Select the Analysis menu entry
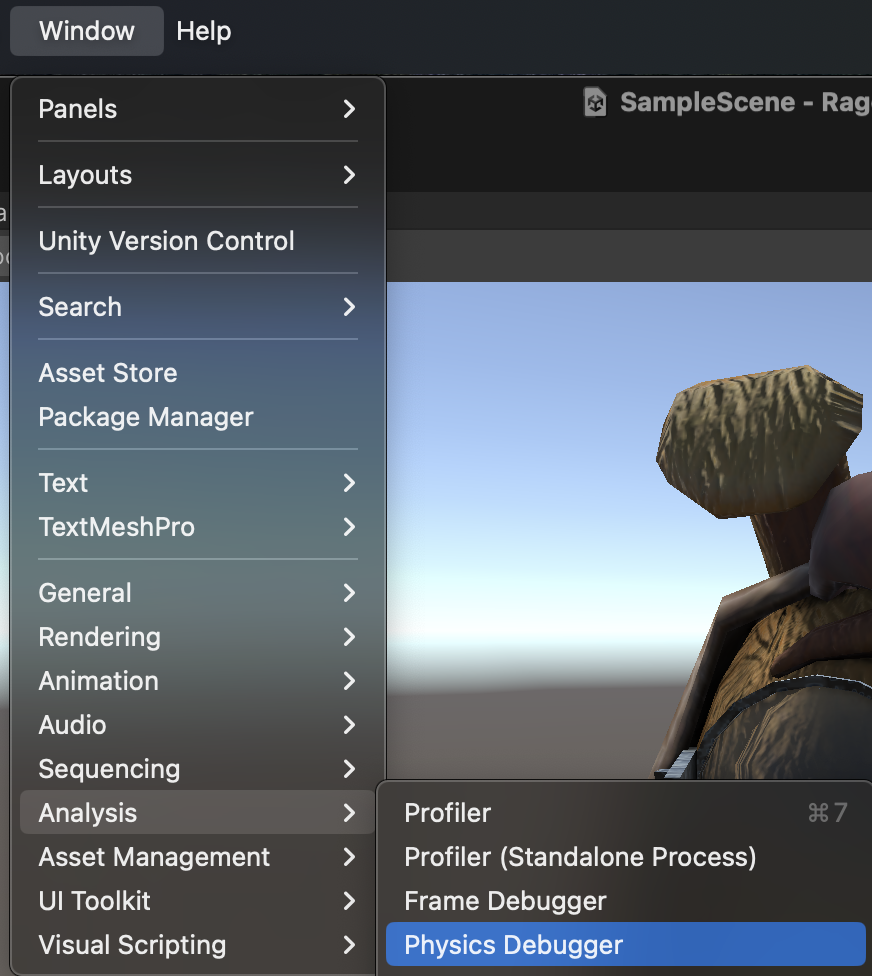Image resolution: width=872 pixels, height=976 pixels. 197,813
